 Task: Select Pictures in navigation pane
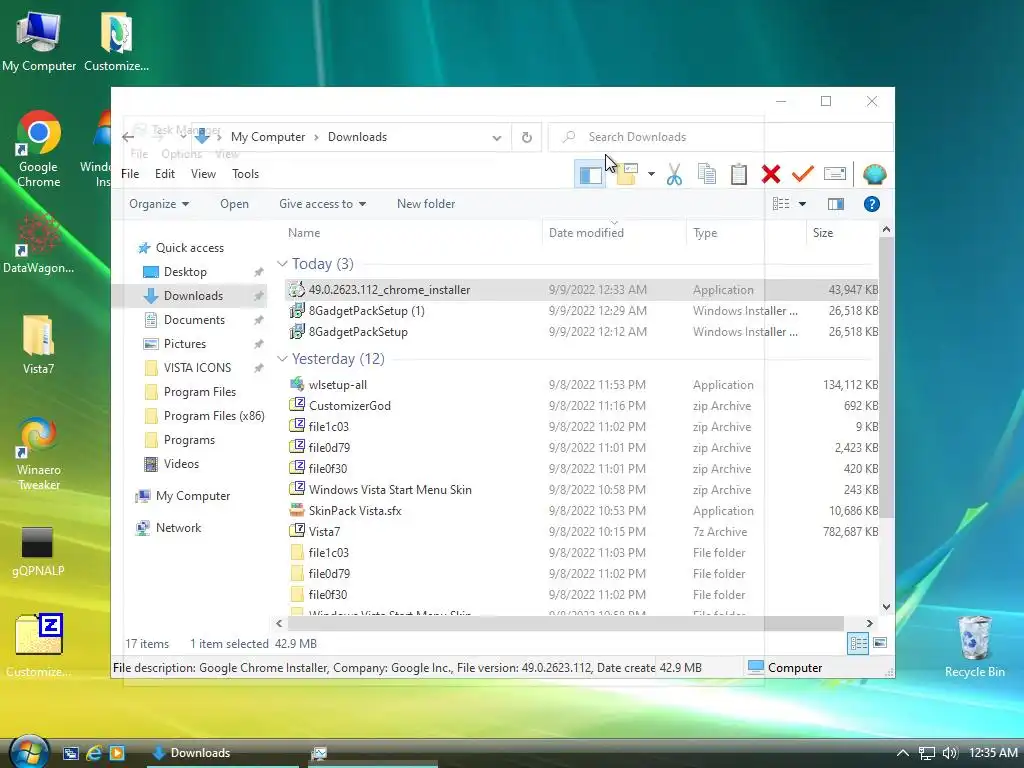tap(184, 344)
